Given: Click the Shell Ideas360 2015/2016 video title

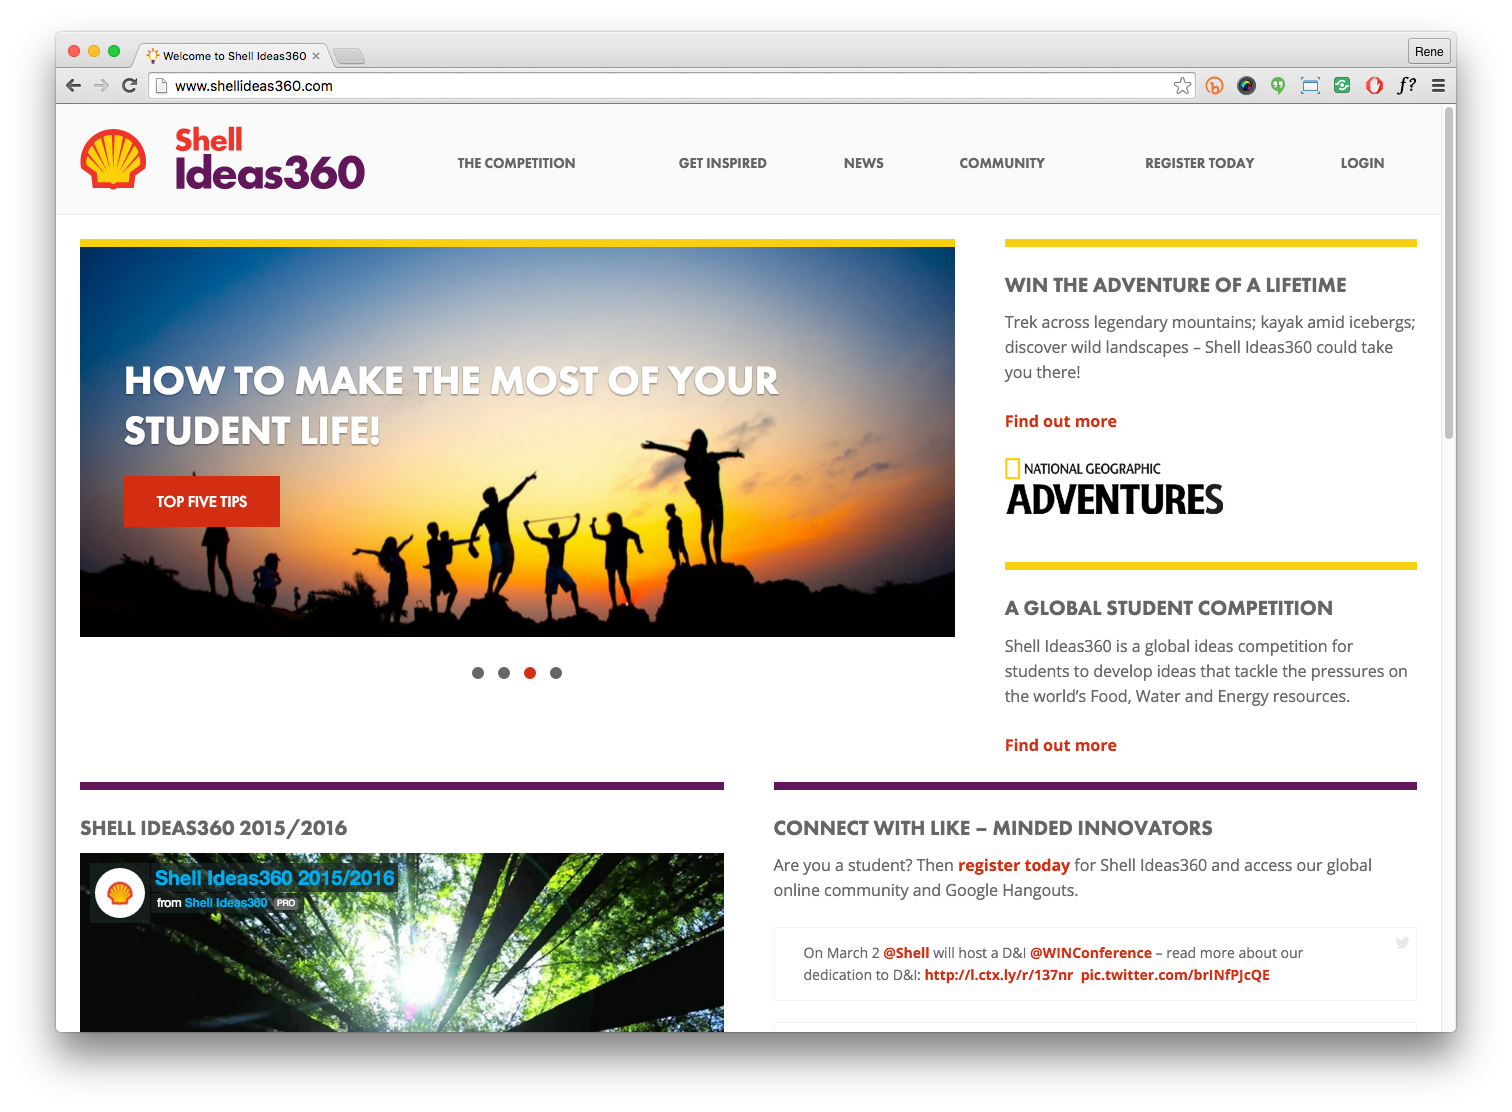Looking at the screenshot, I should [275, 878].
